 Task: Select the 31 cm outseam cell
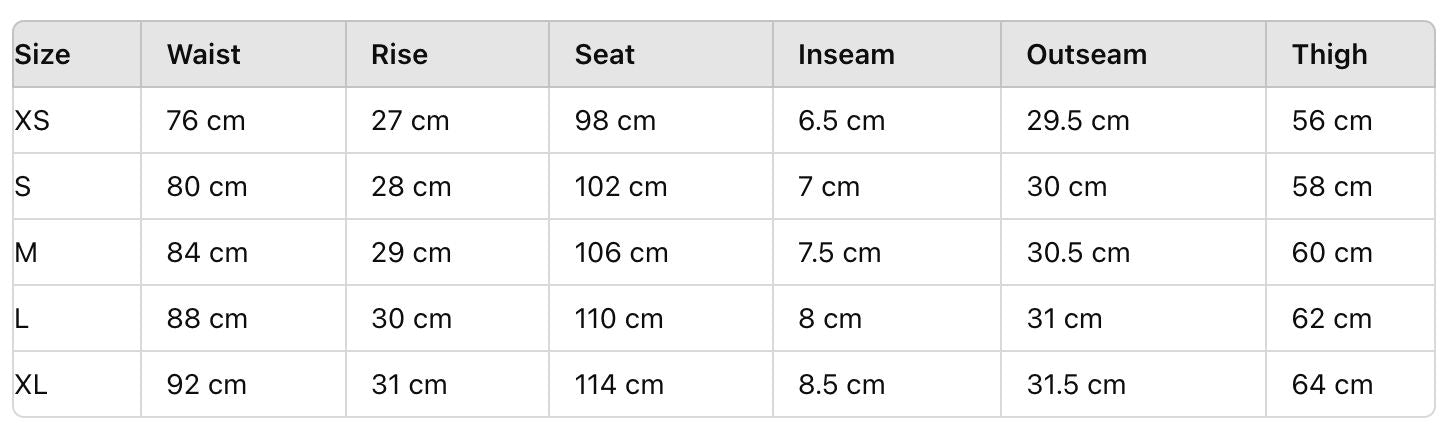[1064, 319]
